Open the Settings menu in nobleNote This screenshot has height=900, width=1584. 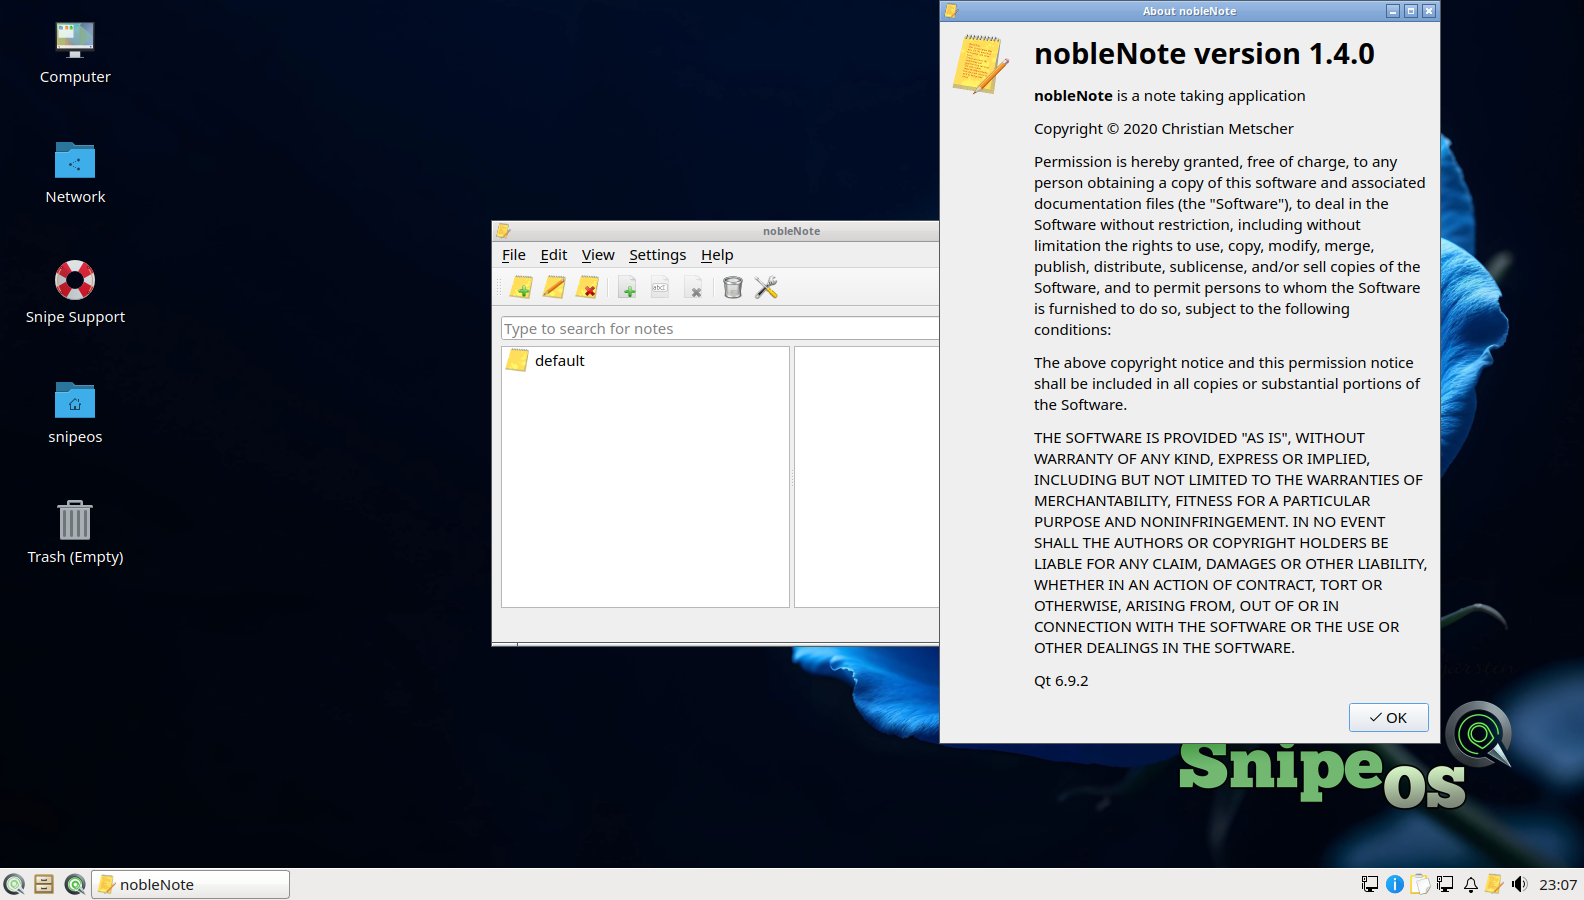(657, 255)
